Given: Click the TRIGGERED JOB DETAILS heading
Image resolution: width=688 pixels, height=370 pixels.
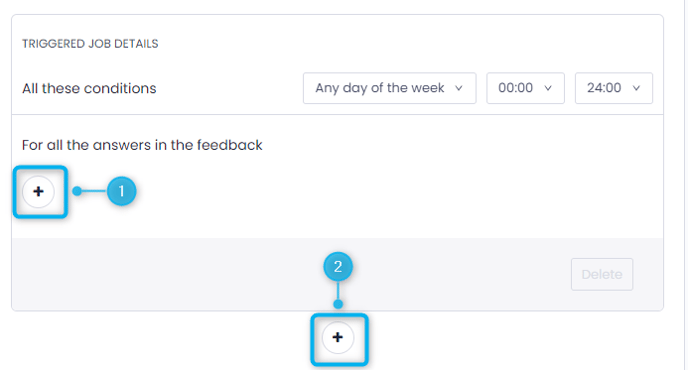Looking at the screenshot, I should 90,44.
